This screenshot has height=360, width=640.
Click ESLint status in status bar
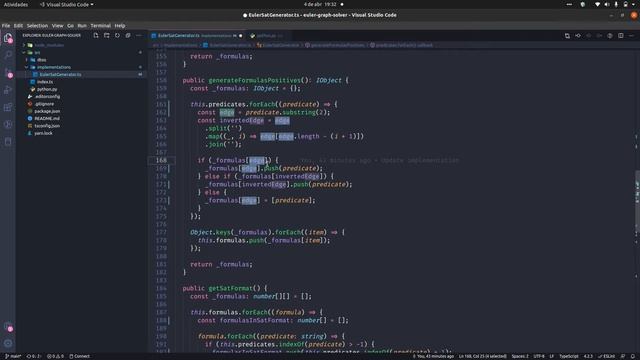click(607, 356)
